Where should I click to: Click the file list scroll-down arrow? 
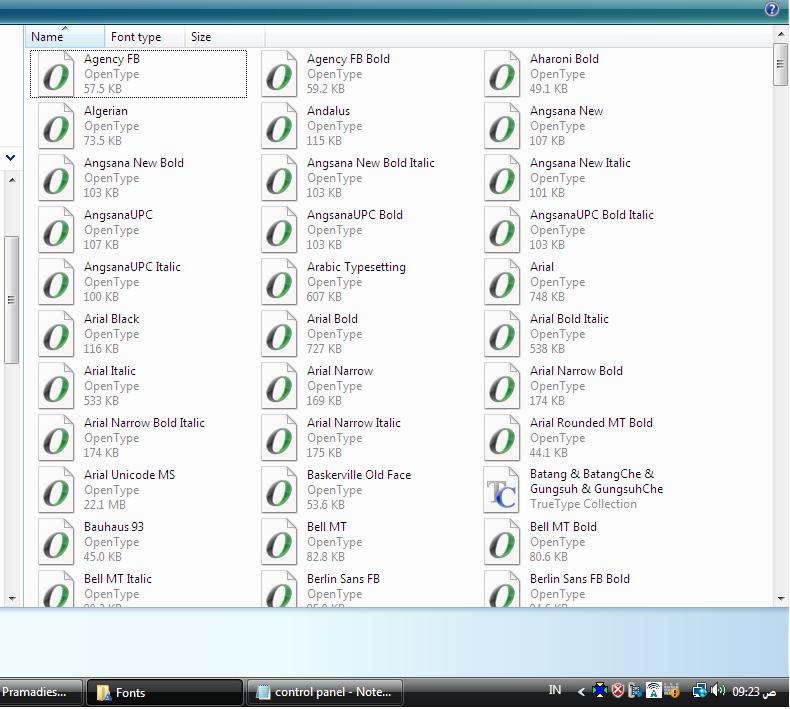coord(781,599)
